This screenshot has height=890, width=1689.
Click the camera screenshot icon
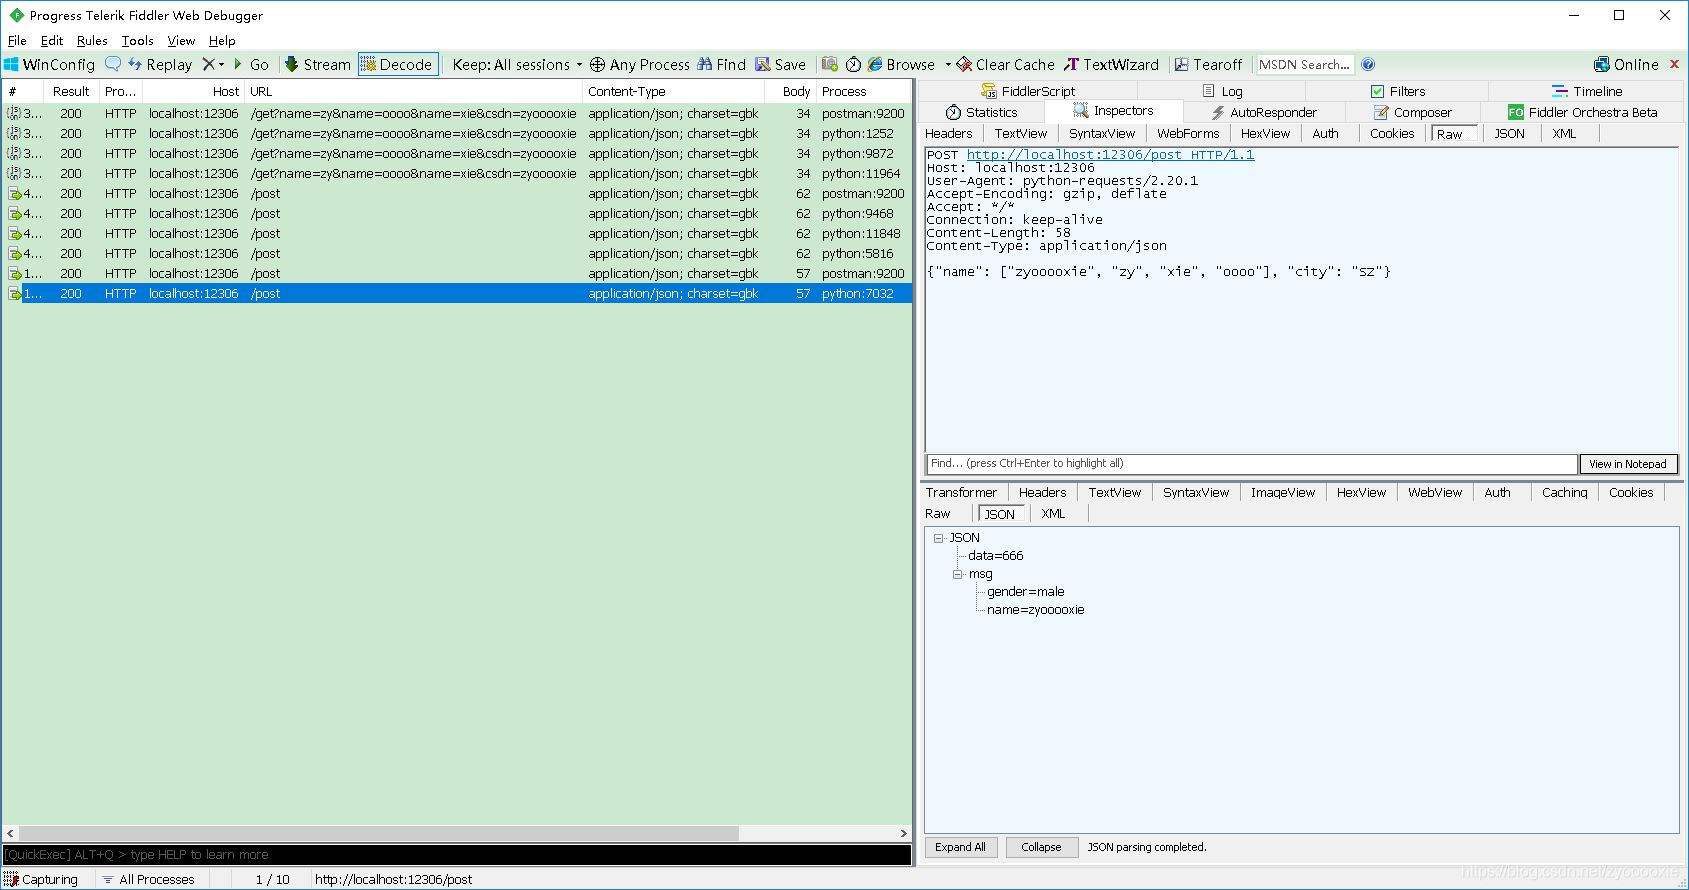click(x=830, y=64)
